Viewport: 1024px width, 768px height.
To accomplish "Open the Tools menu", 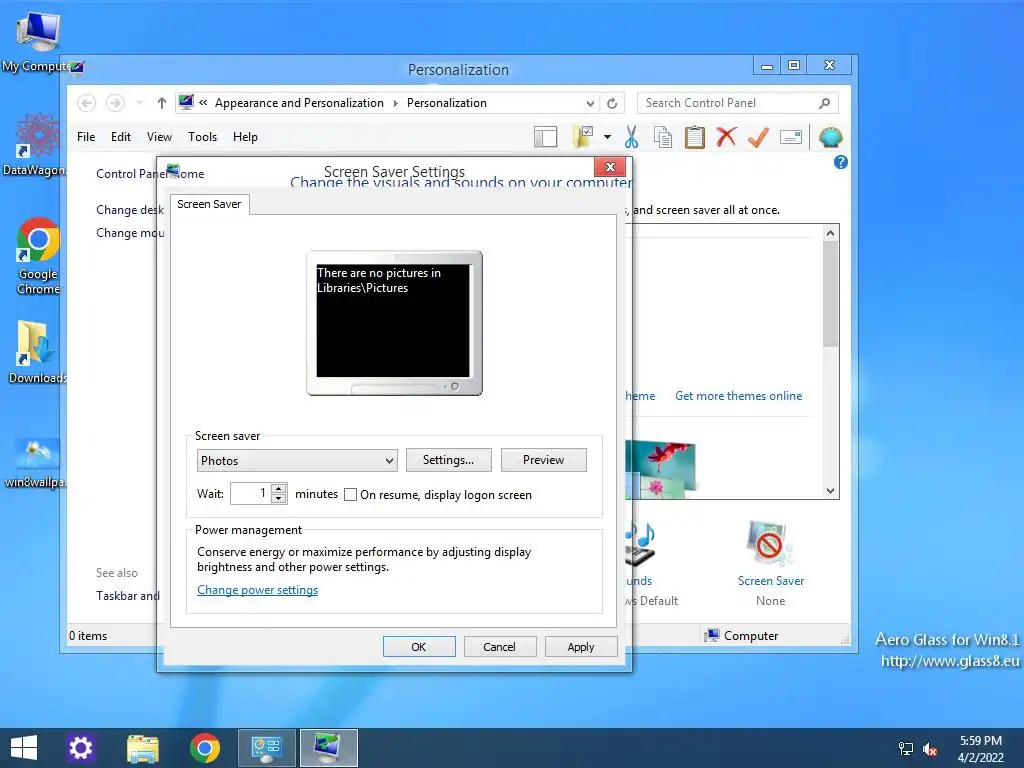I will [x=202, y=136].
